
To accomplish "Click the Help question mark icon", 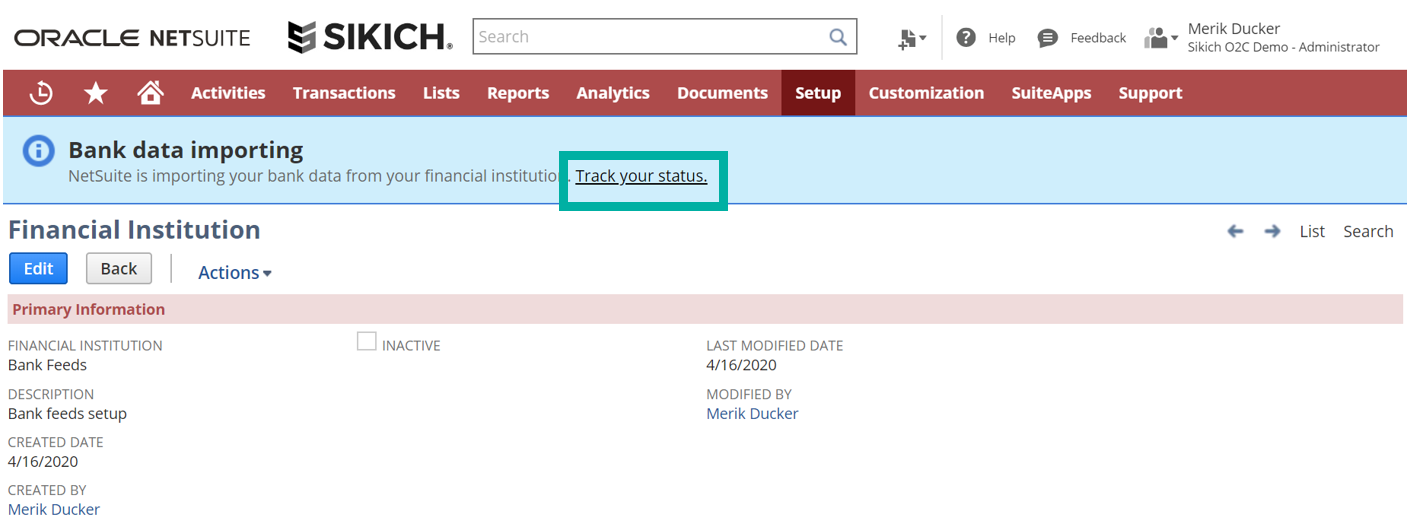I will point(966,38).
